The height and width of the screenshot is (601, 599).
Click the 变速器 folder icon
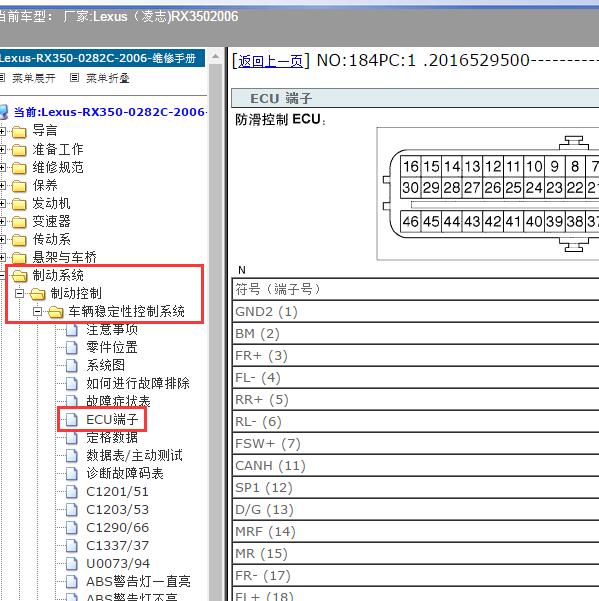pos(19,222)
